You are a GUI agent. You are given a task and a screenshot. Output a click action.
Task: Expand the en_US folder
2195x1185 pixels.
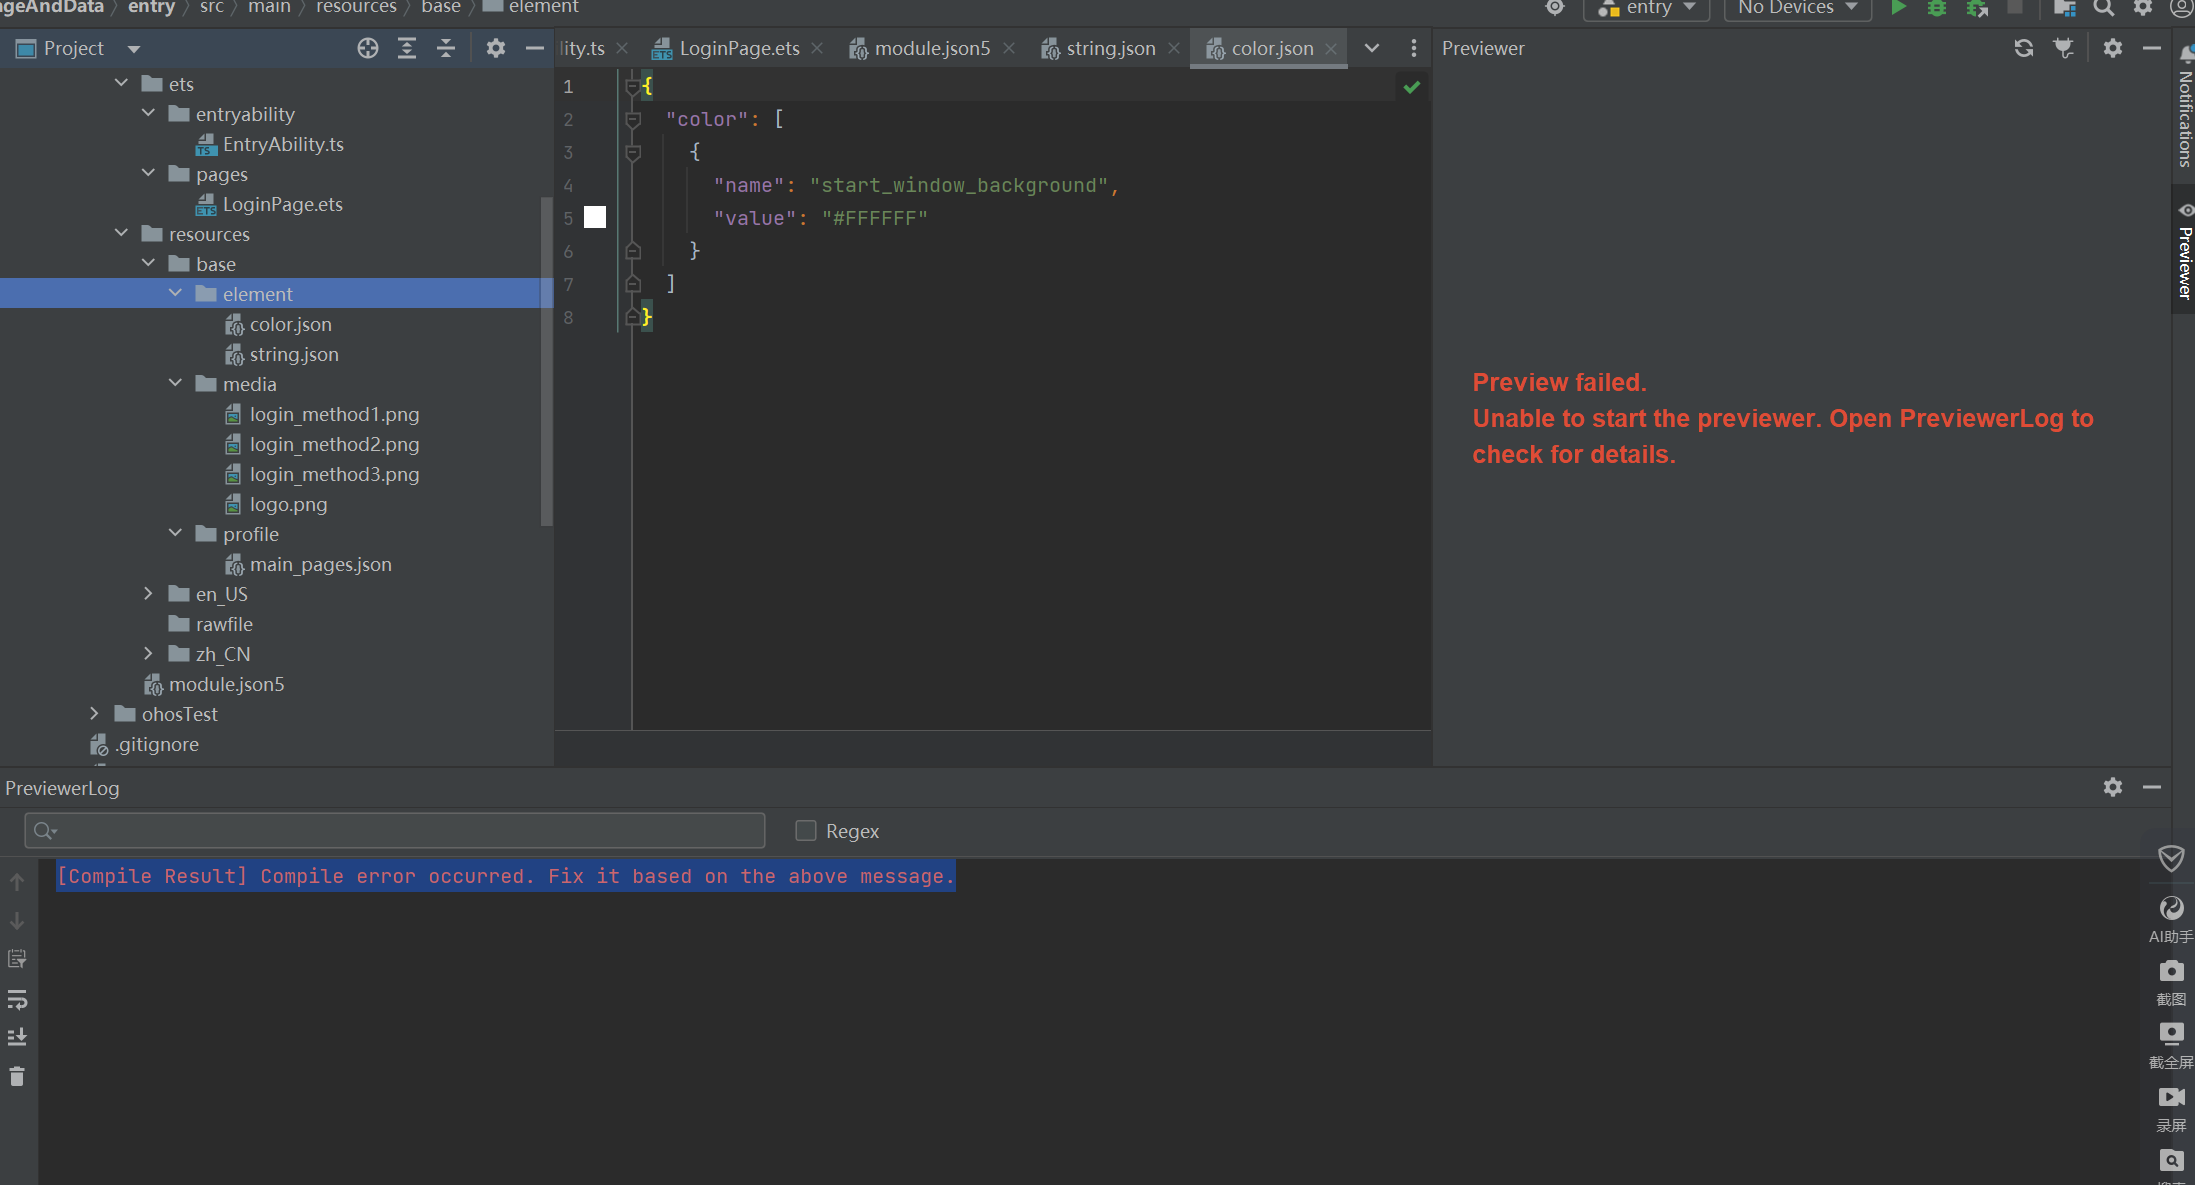(x=148, y=593)
